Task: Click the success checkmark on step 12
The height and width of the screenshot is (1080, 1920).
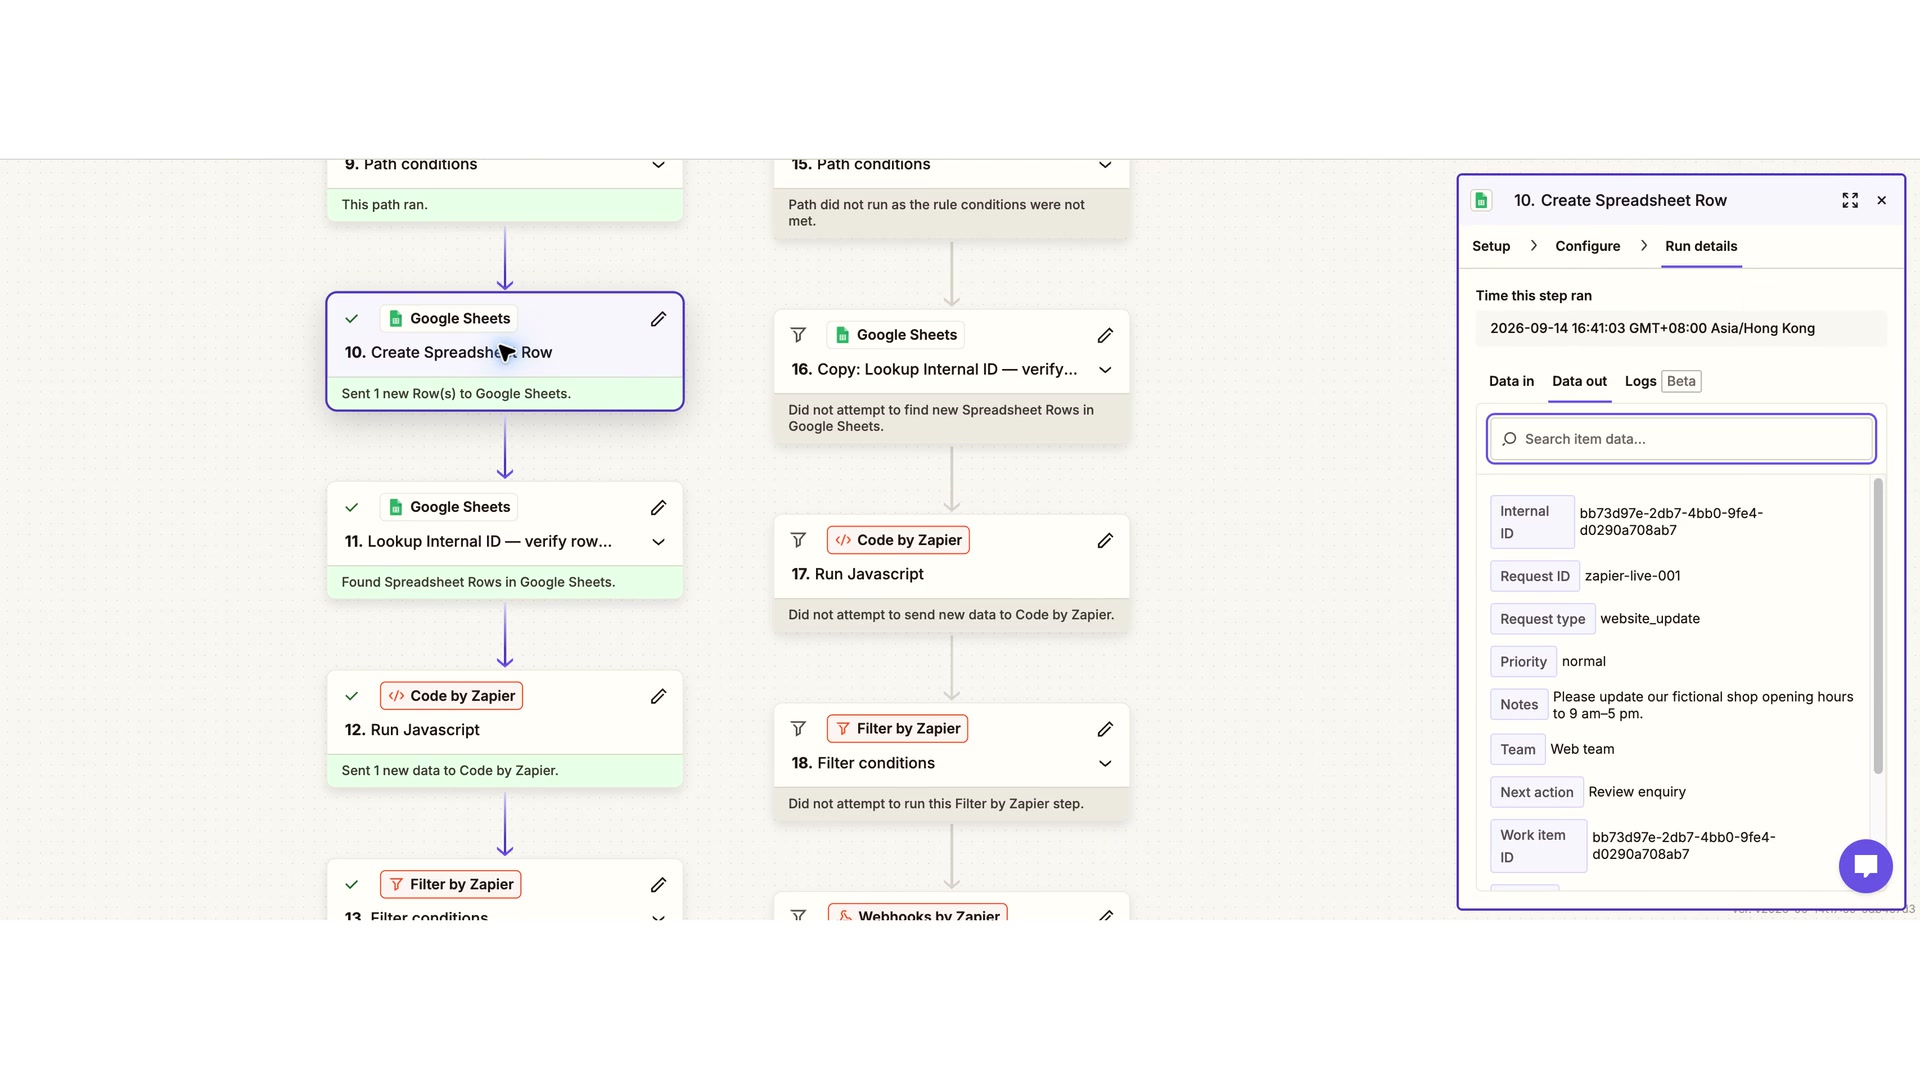Action: tap(352, 696)
